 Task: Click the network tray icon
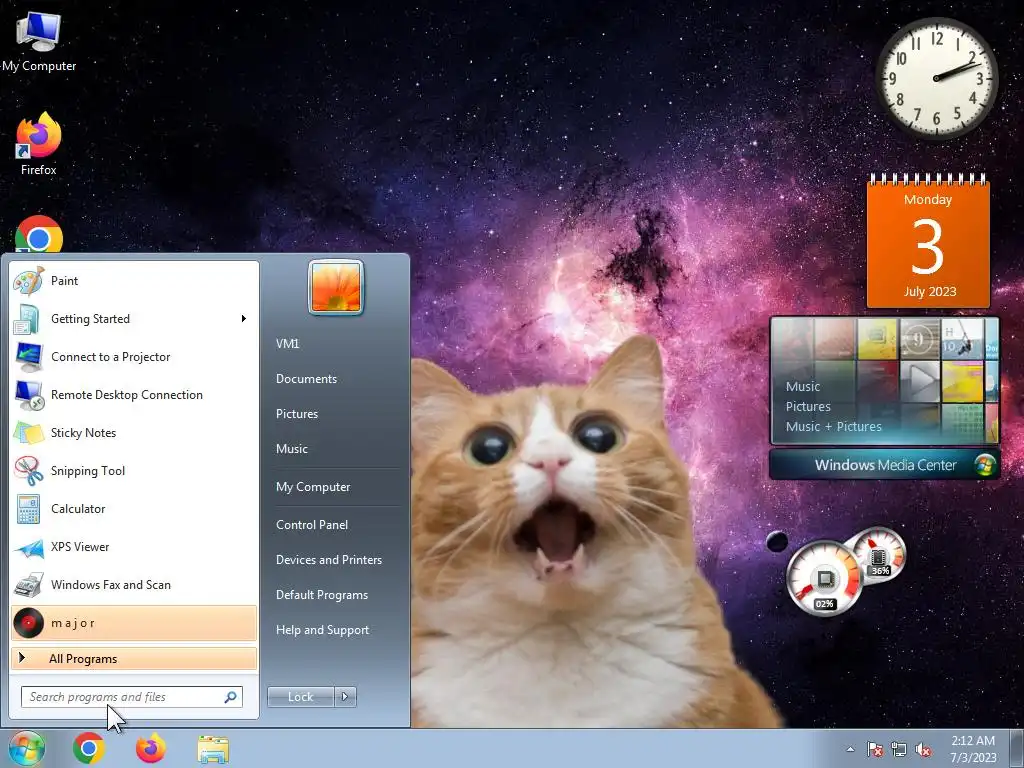(x=899, y=749)
